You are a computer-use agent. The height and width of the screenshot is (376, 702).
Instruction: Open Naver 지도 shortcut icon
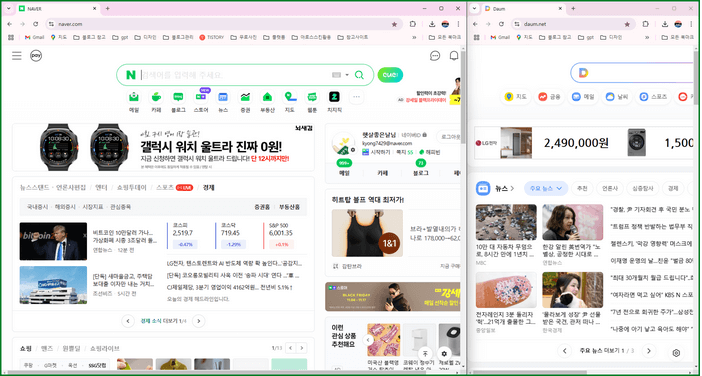tap(290, 97)
